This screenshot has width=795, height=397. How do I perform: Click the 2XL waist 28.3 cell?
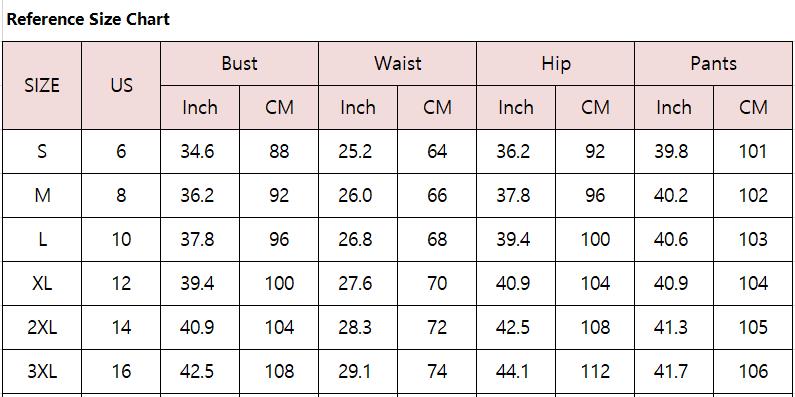pos(358,327)
